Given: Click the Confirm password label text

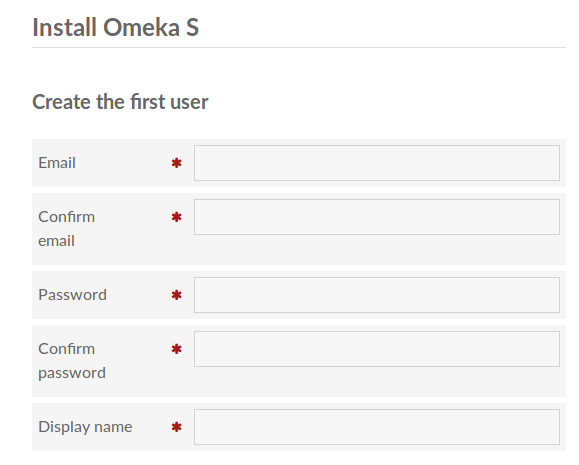Looking at the screenshot, I should pyautogui.click(x=72, y=361).
